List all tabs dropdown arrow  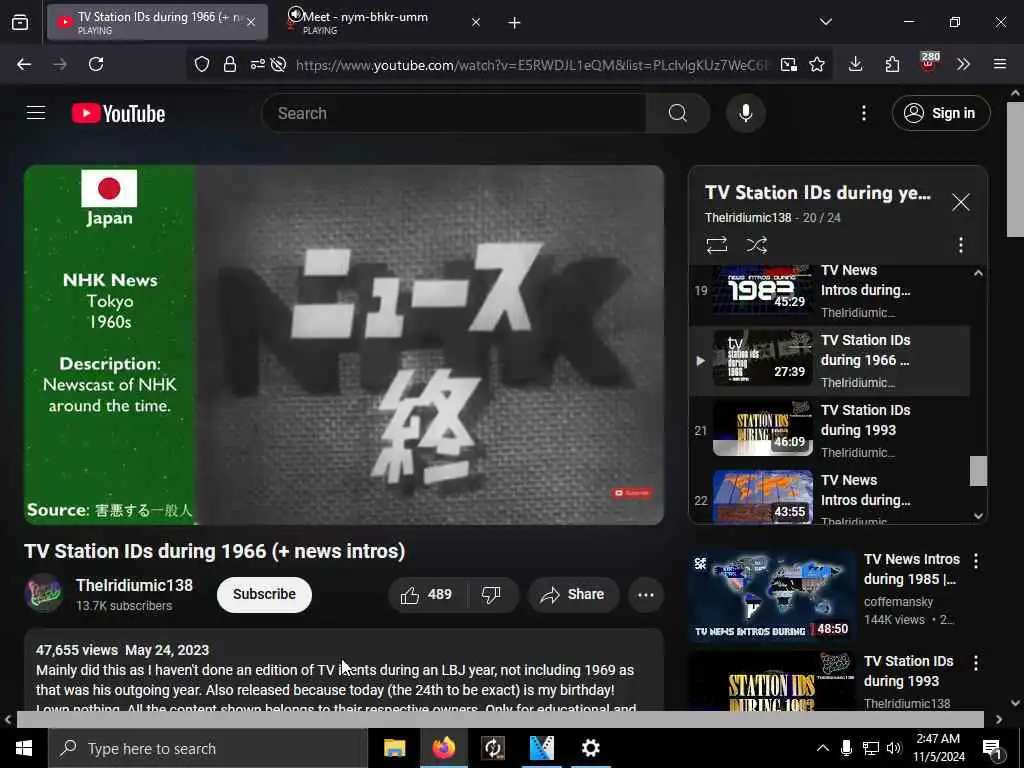pos(826,22)
